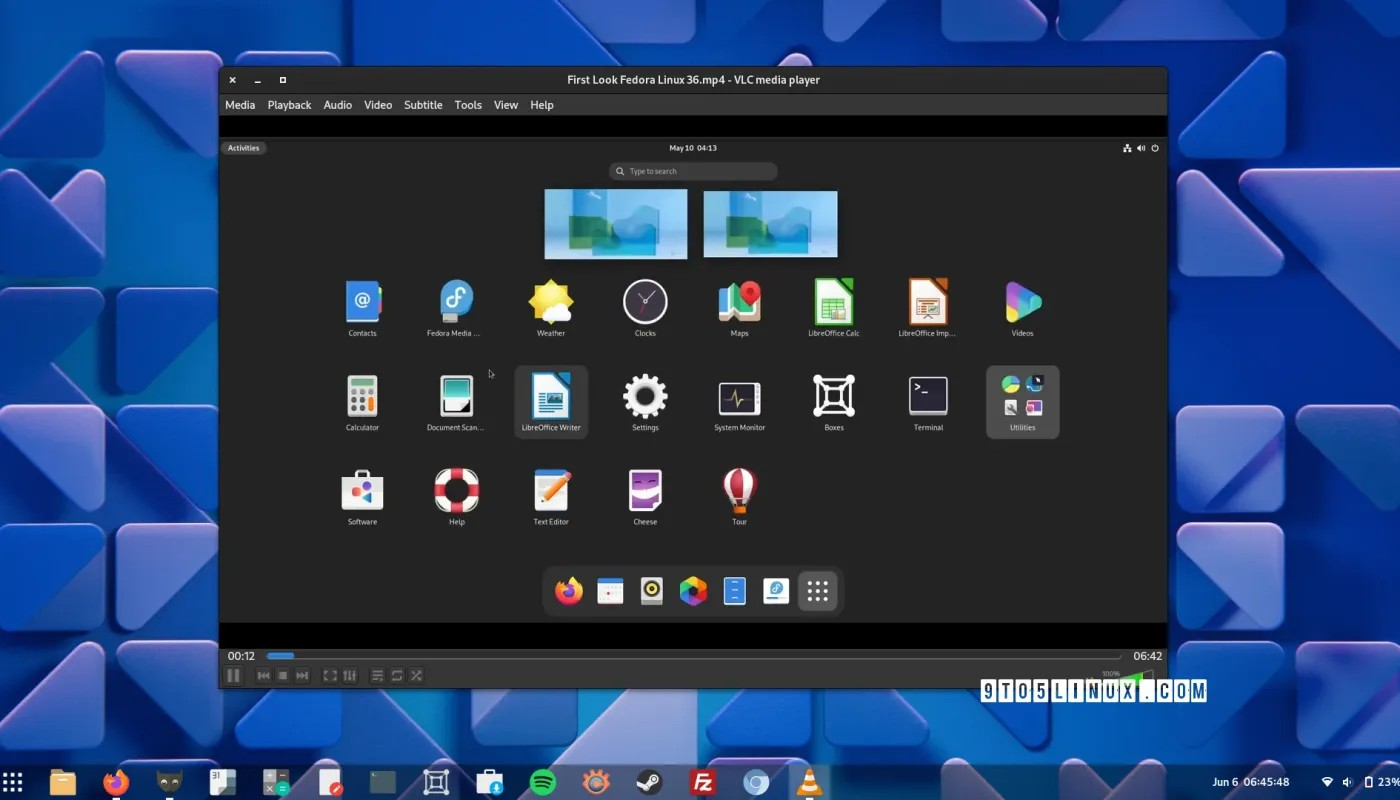Click the LibreOffice Writer icon
1400x800 pixels.
pyautogui.click(x=551, y=396)
